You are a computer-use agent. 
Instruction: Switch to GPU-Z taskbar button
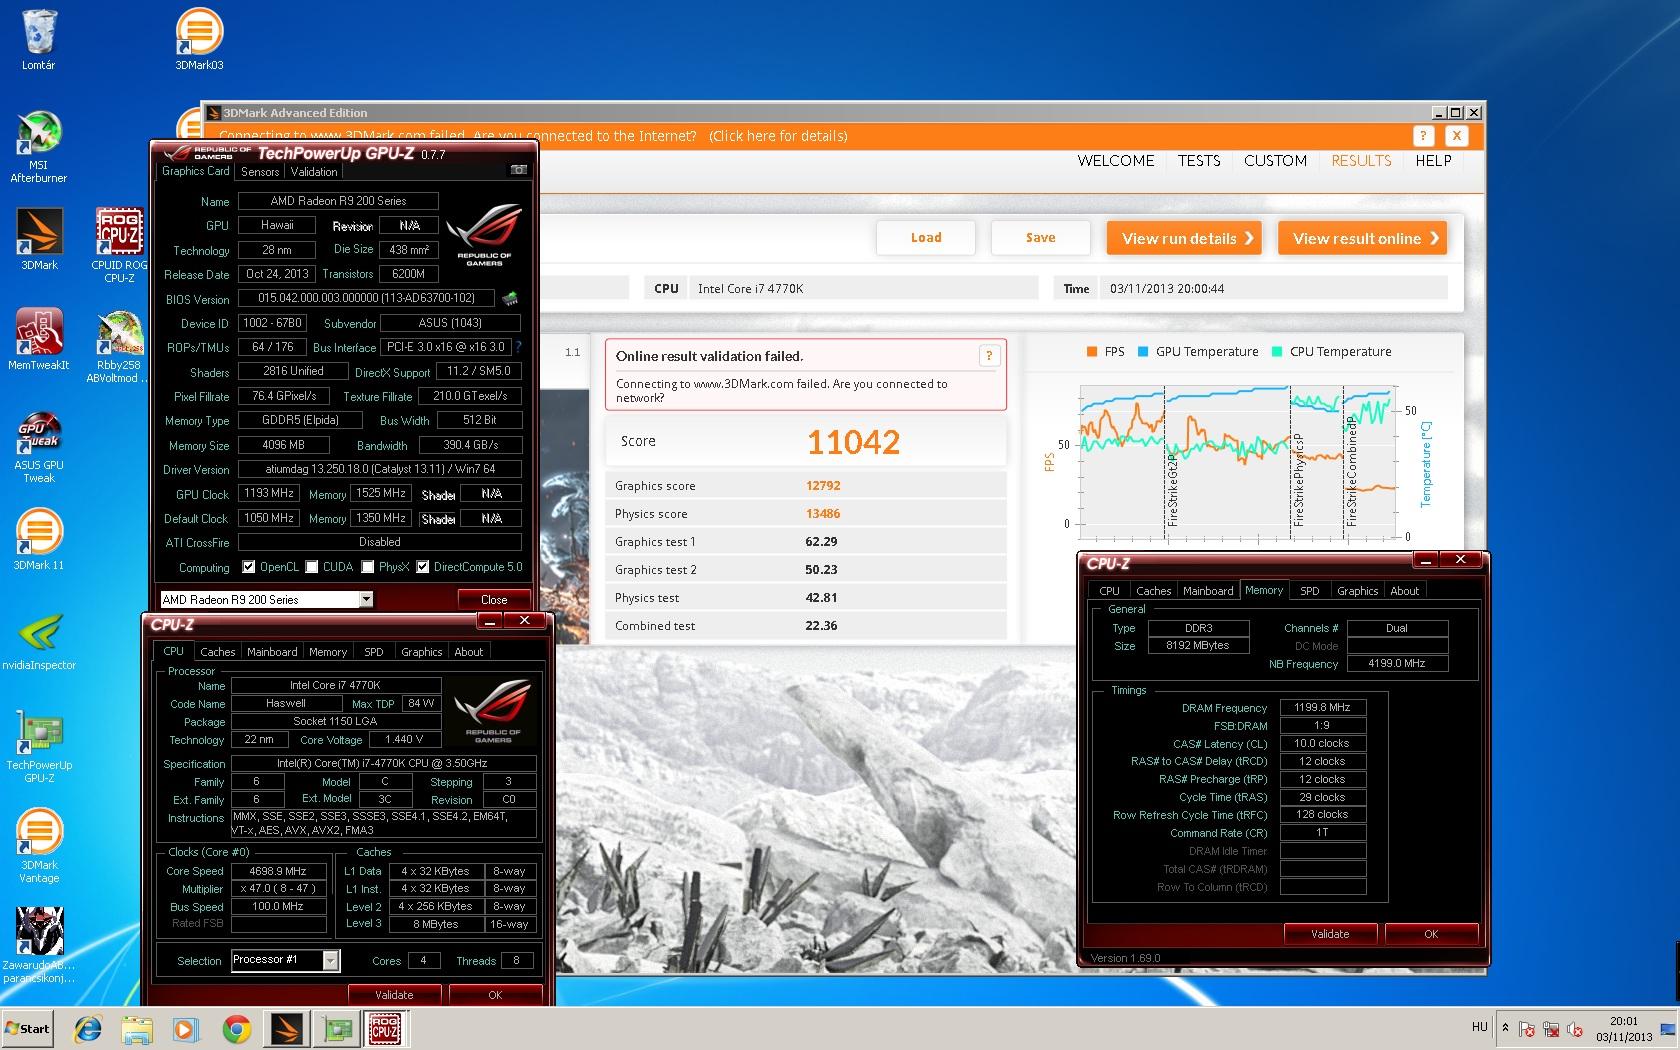coord(335,1028)
